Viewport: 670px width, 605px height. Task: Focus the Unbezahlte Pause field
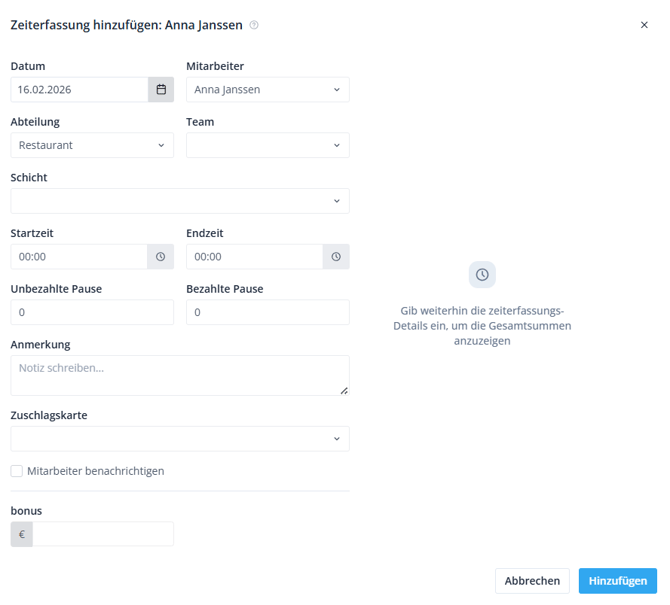pos(92,312)
